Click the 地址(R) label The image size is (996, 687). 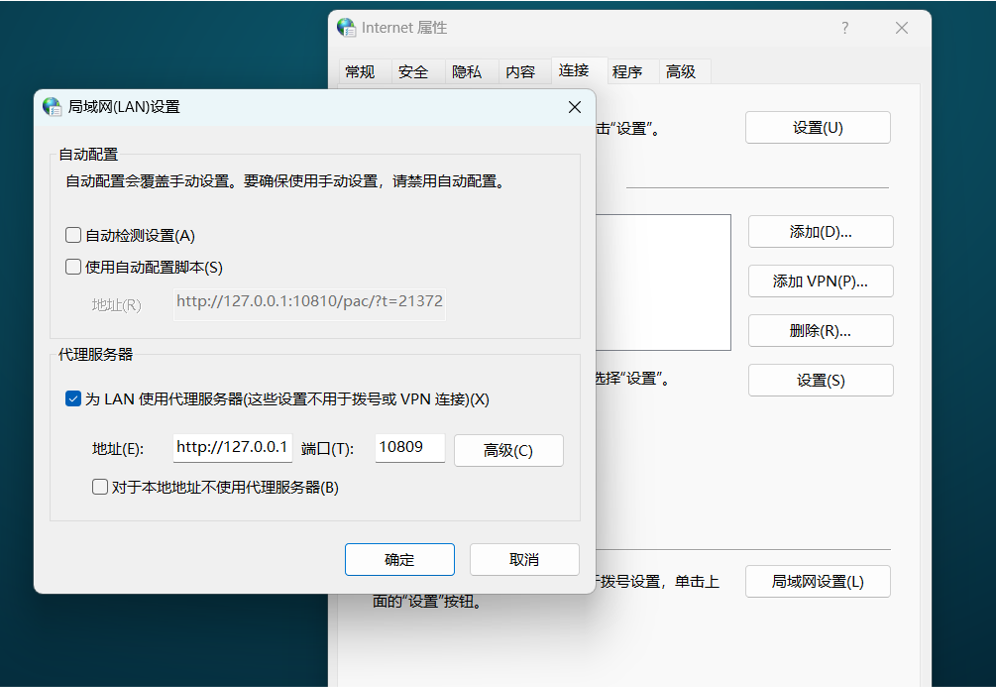click(x=116, y=305)
